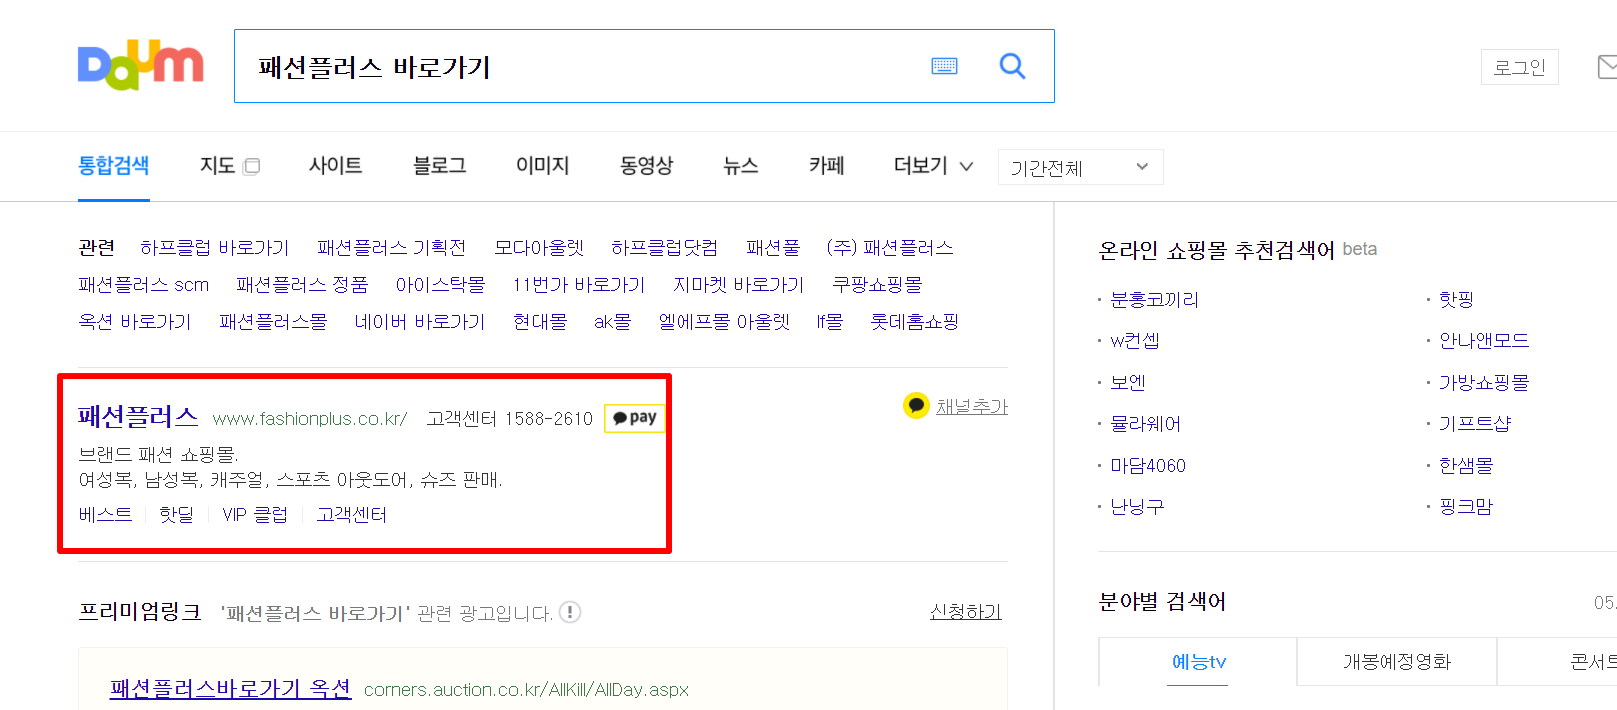Open the 패션플러스 site title link

tap(138, 417)
